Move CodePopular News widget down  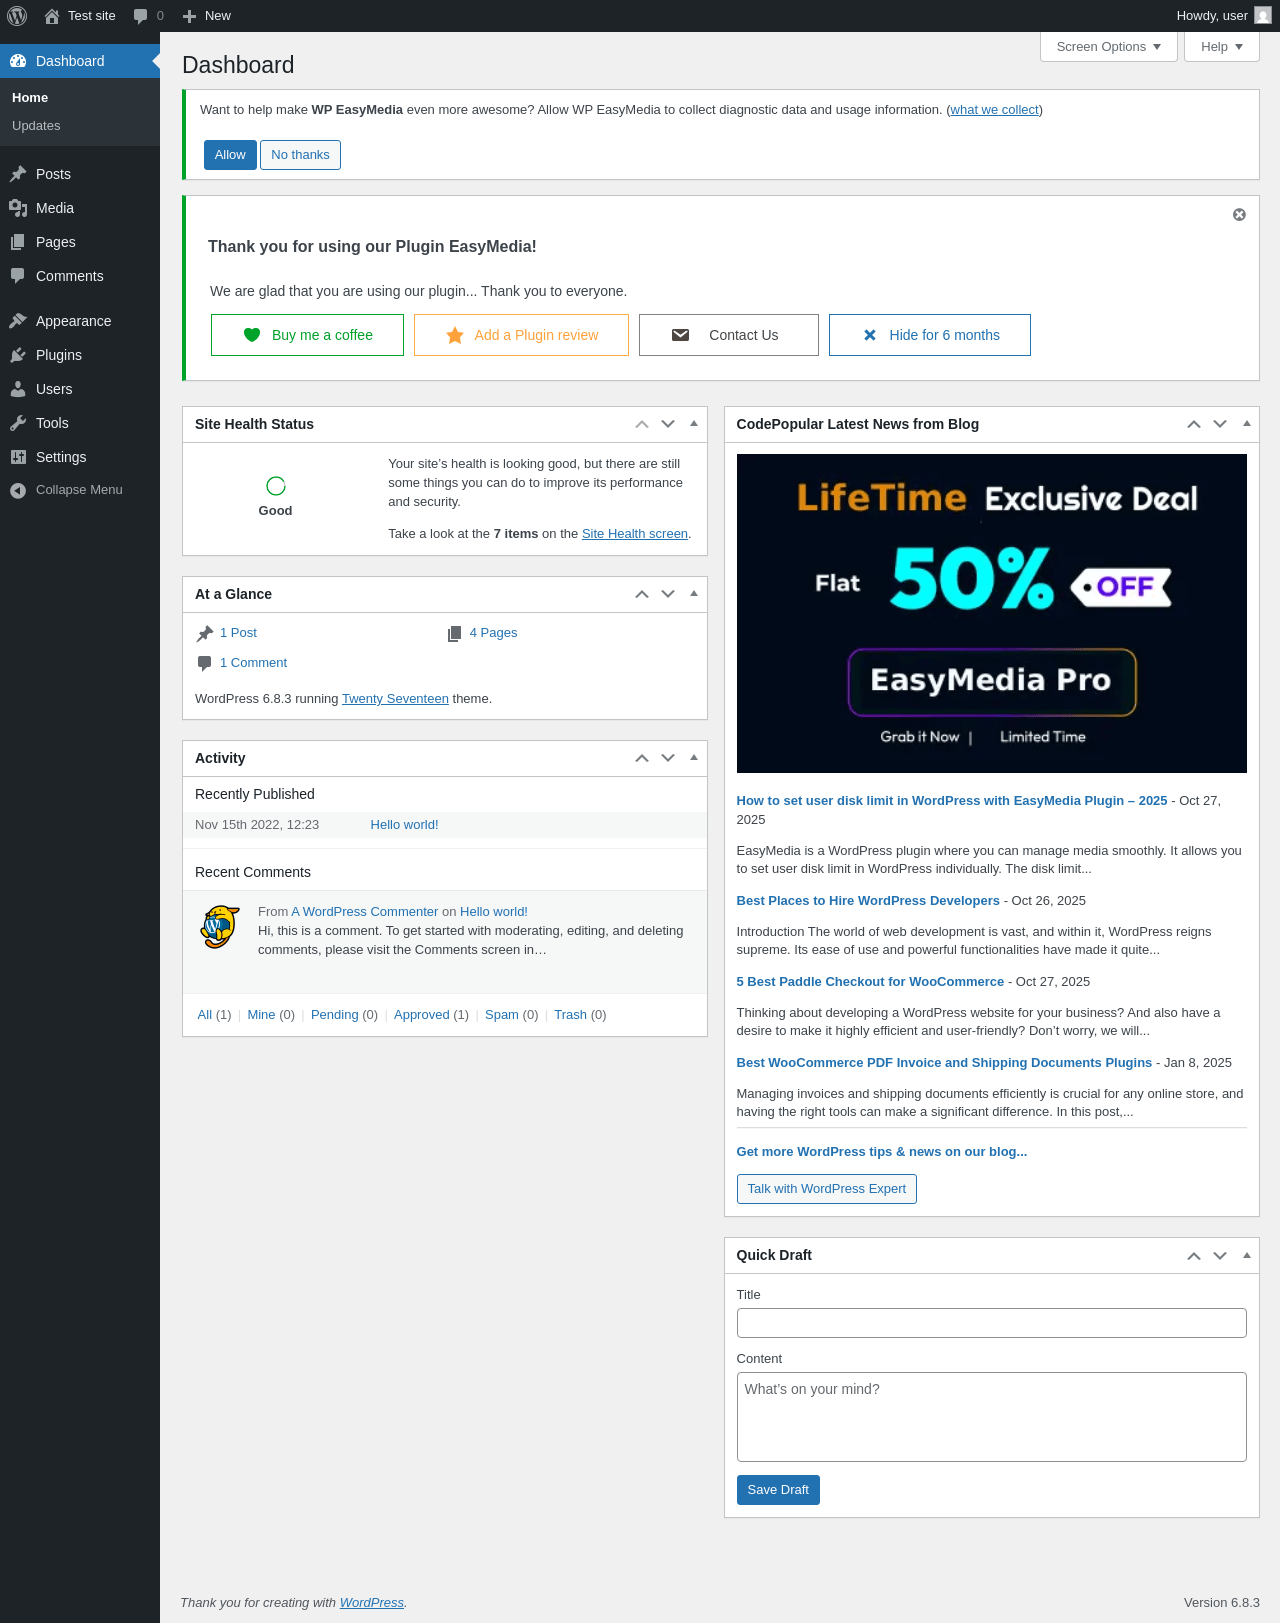coord(1220,424)
